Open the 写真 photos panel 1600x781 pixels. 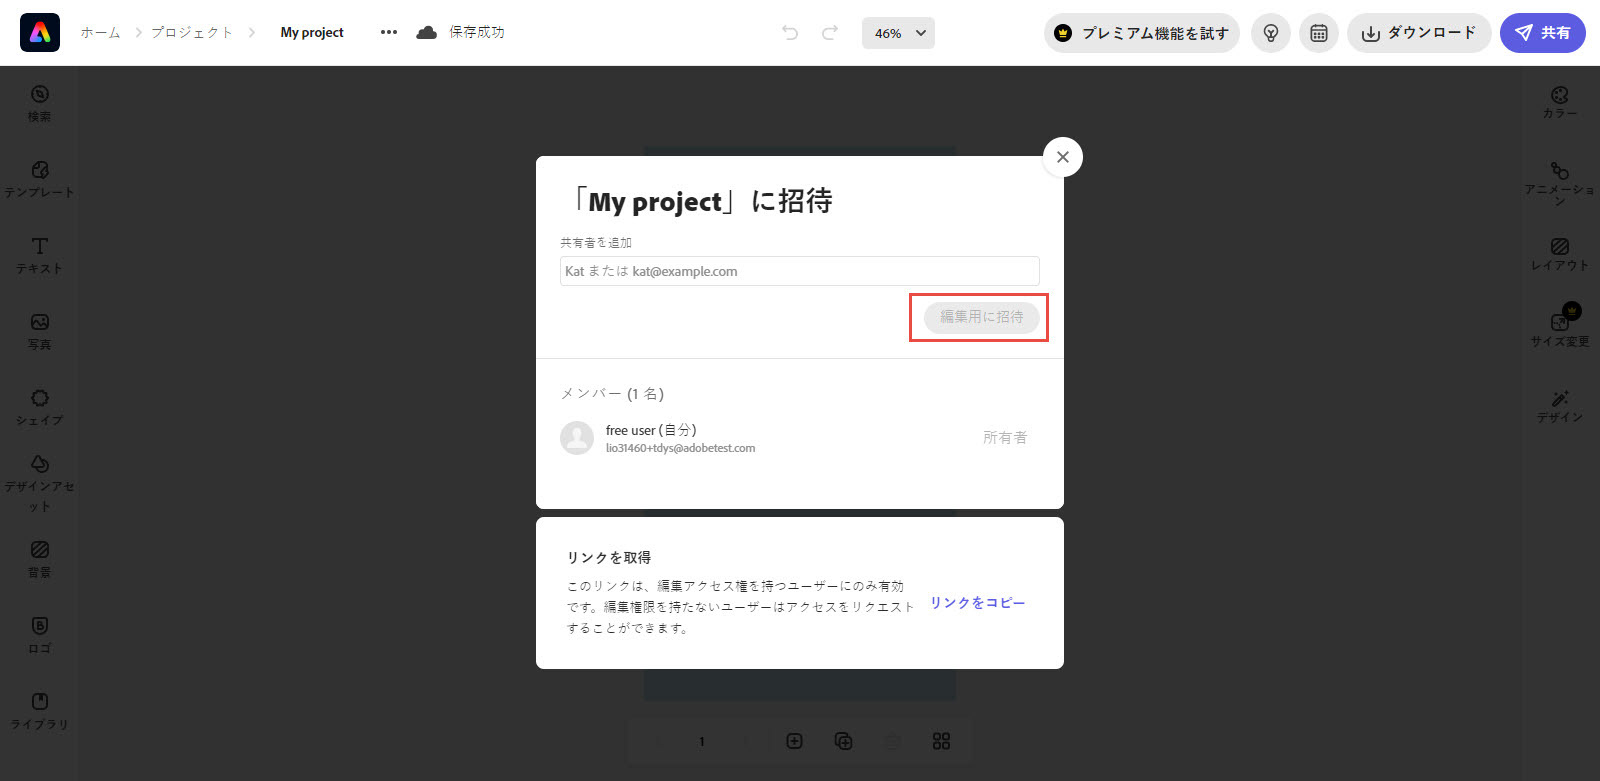pyautogui.click(x=39, y=331)
